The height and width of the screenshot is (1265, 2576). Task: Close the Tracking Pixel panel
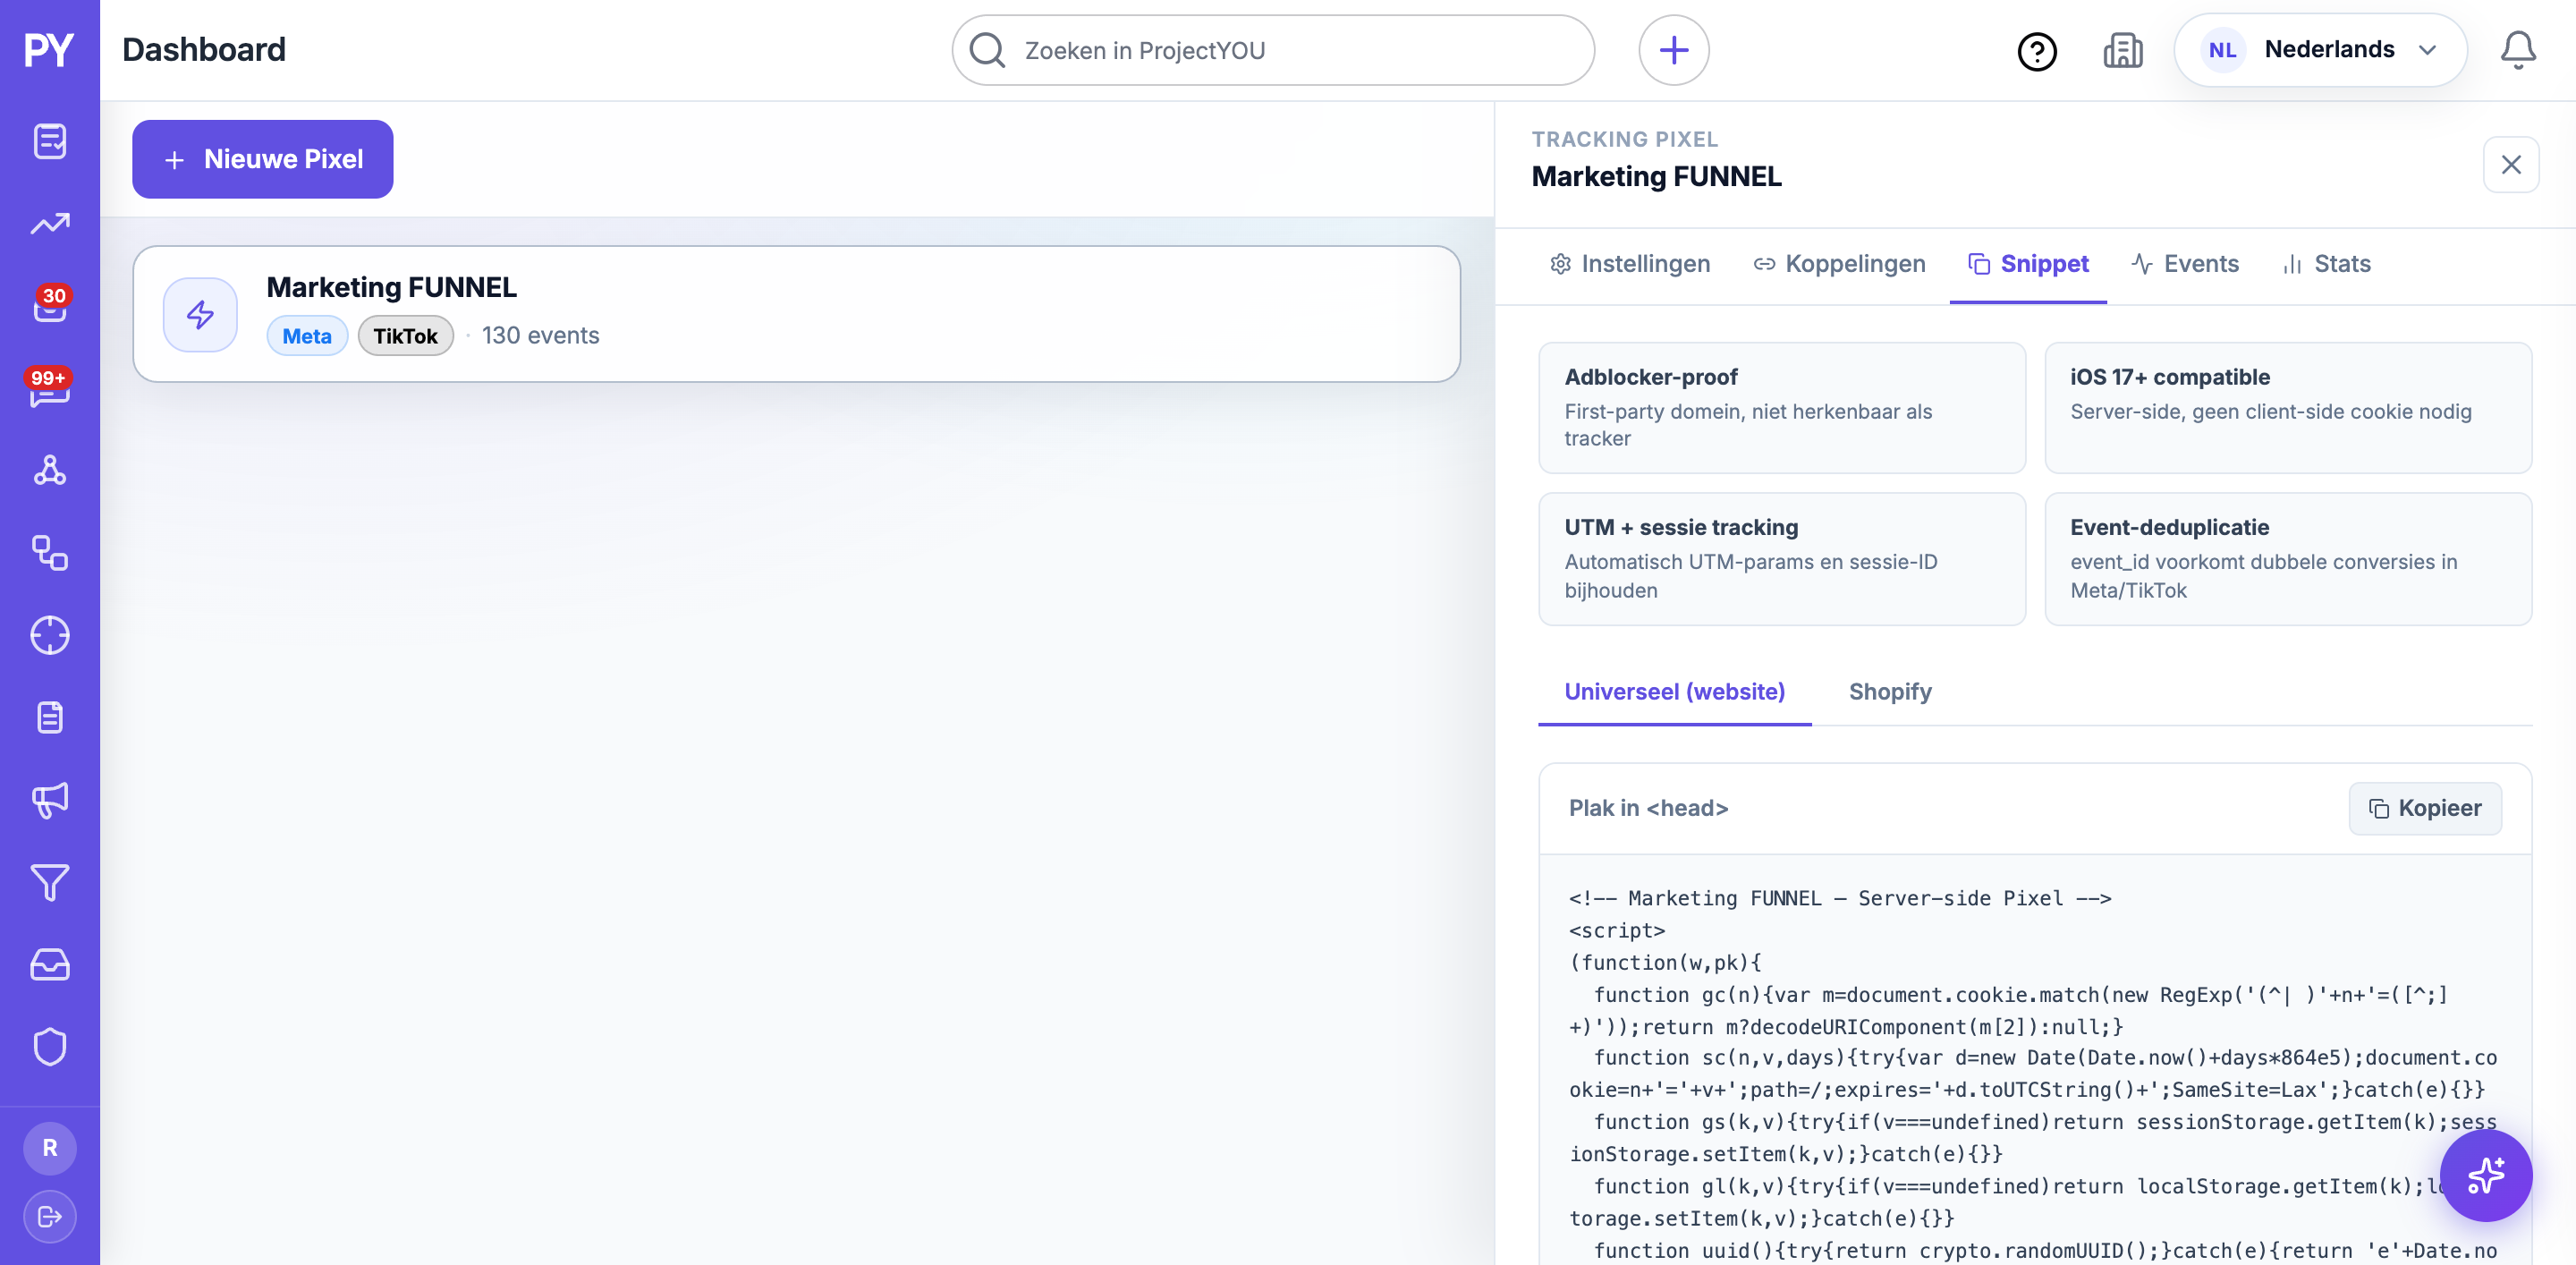pyautogui.click(x=2511, y=165)
